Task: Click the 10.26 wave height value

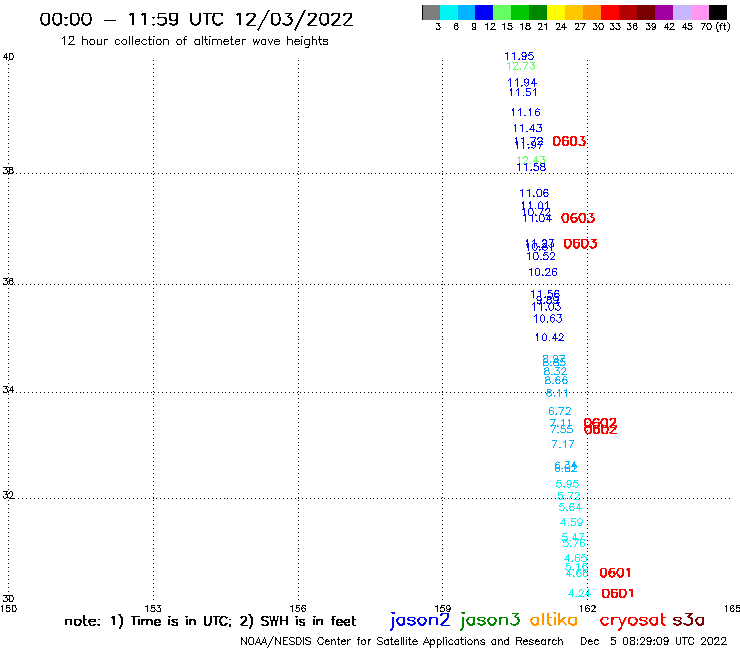Action: tap(543, 272)
